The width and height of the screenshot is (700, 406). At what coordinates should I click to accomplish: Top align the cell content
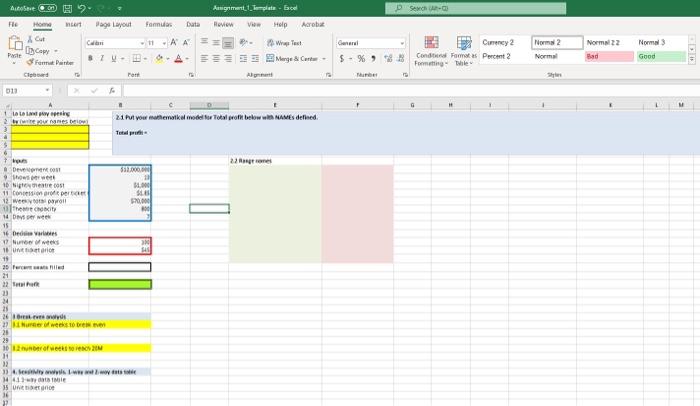pyautogui.click(x=204, y=42)
